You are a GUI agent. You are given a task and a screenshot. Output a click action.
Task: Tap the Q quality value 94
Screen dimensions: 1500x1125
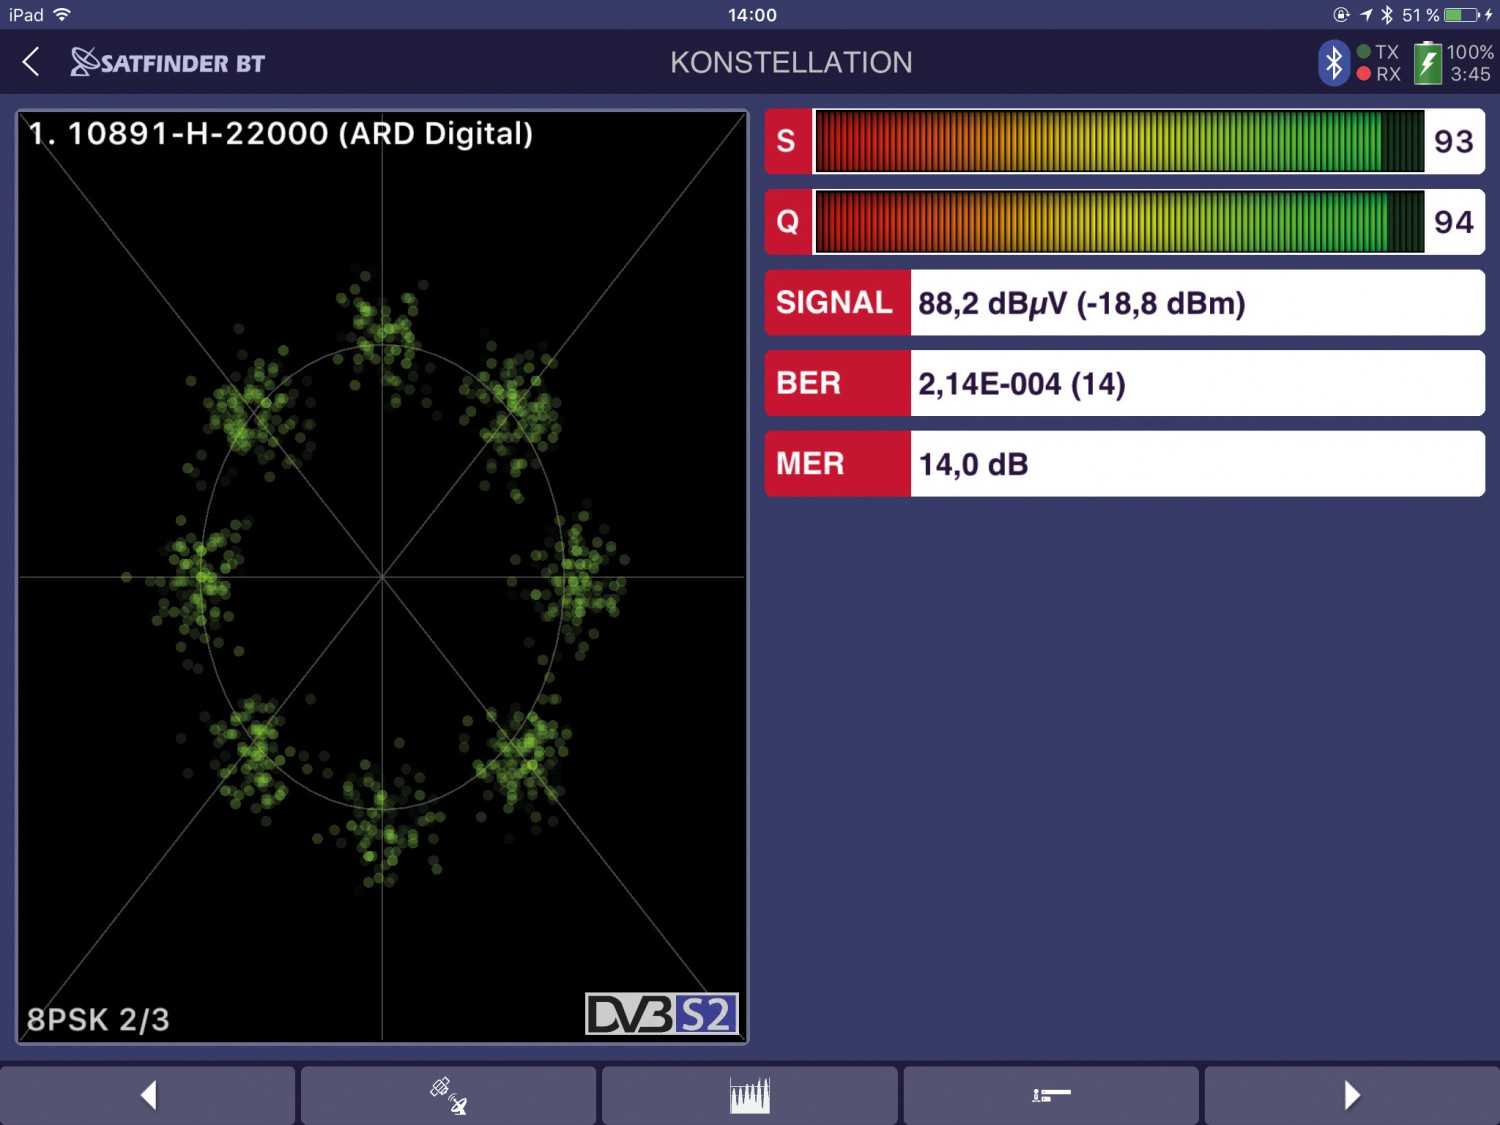point(1454,222)
